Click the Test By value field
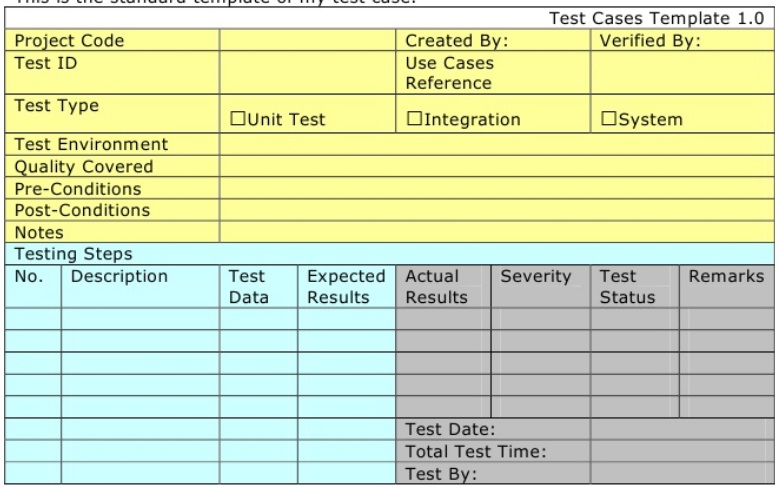This screenshot has width=779, height=487. [682, 473]
